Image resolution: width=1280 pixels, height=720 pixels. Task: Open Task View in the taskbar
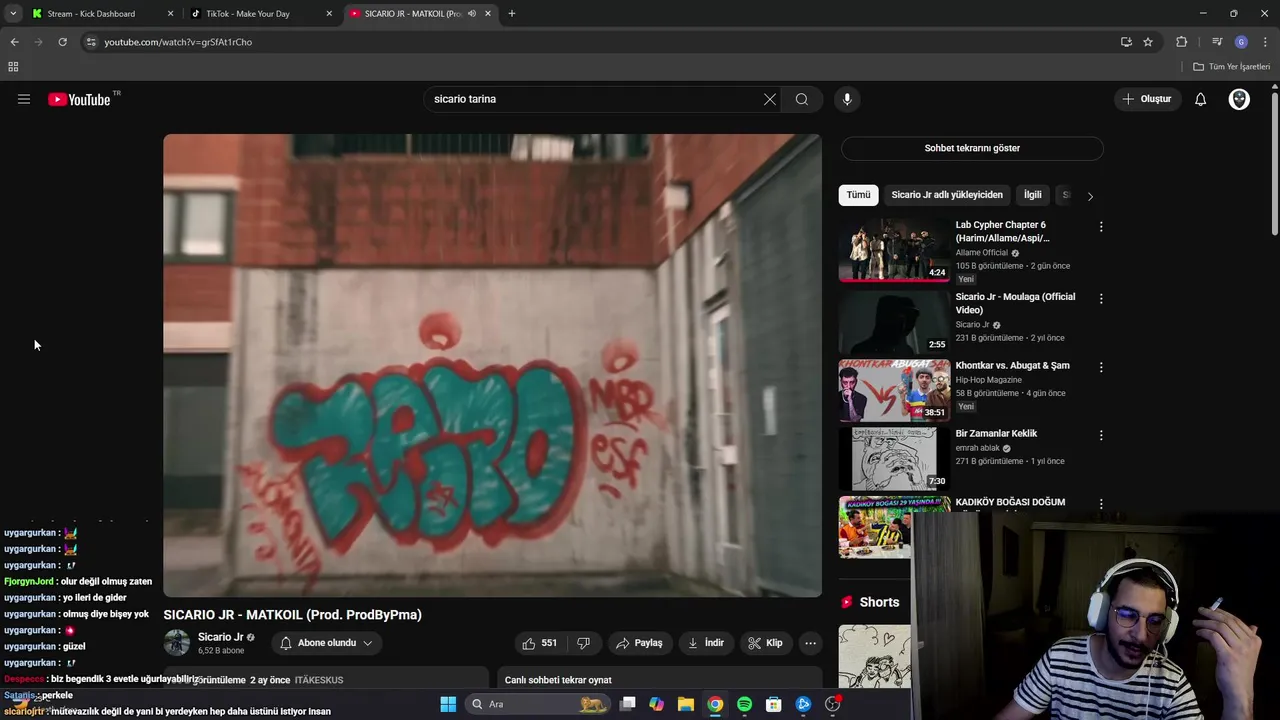[627, 704]
